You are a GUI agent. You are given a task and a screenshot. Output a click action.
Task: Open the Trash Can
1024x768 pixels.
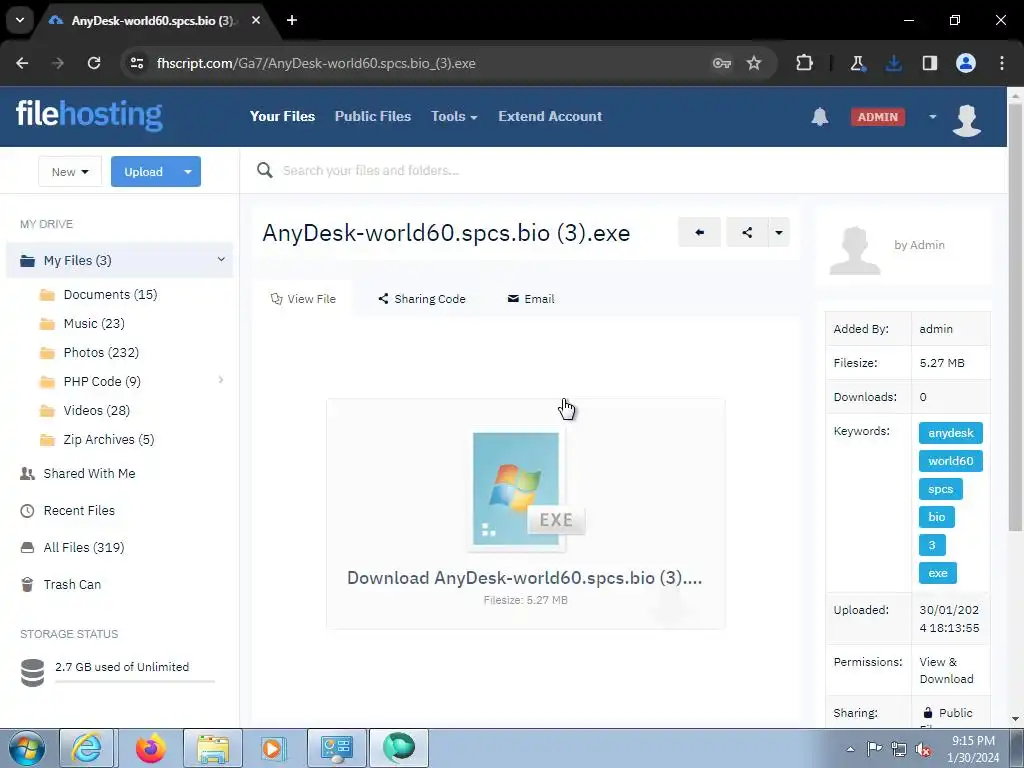tap(72, 584)
